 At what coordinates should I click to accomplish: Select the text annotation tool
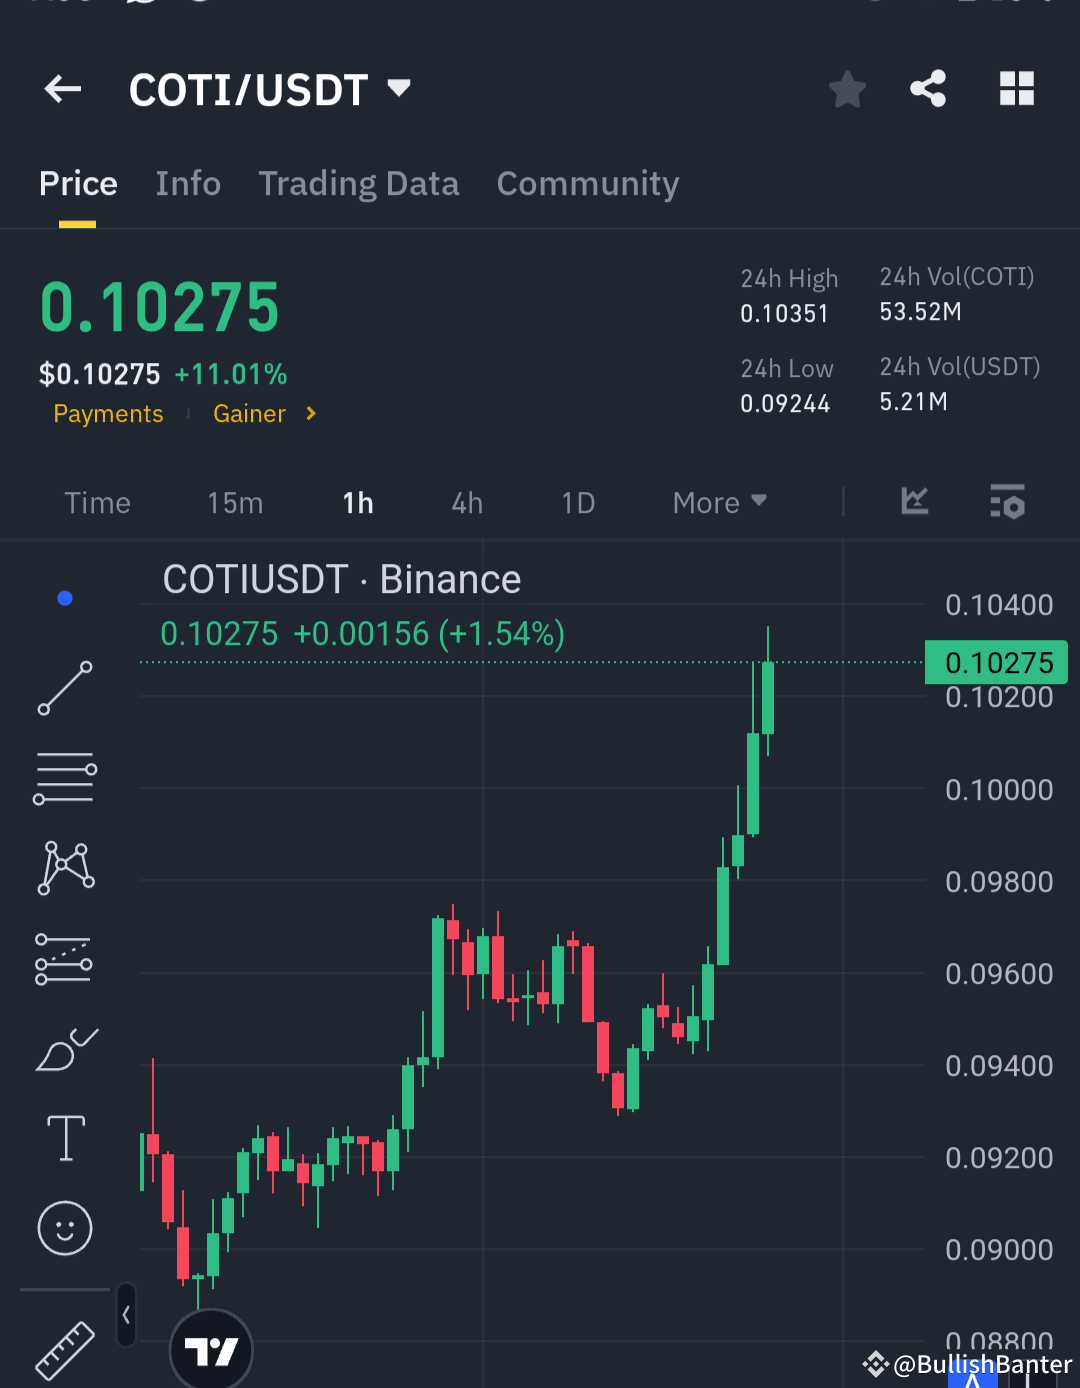point(65,1138)
